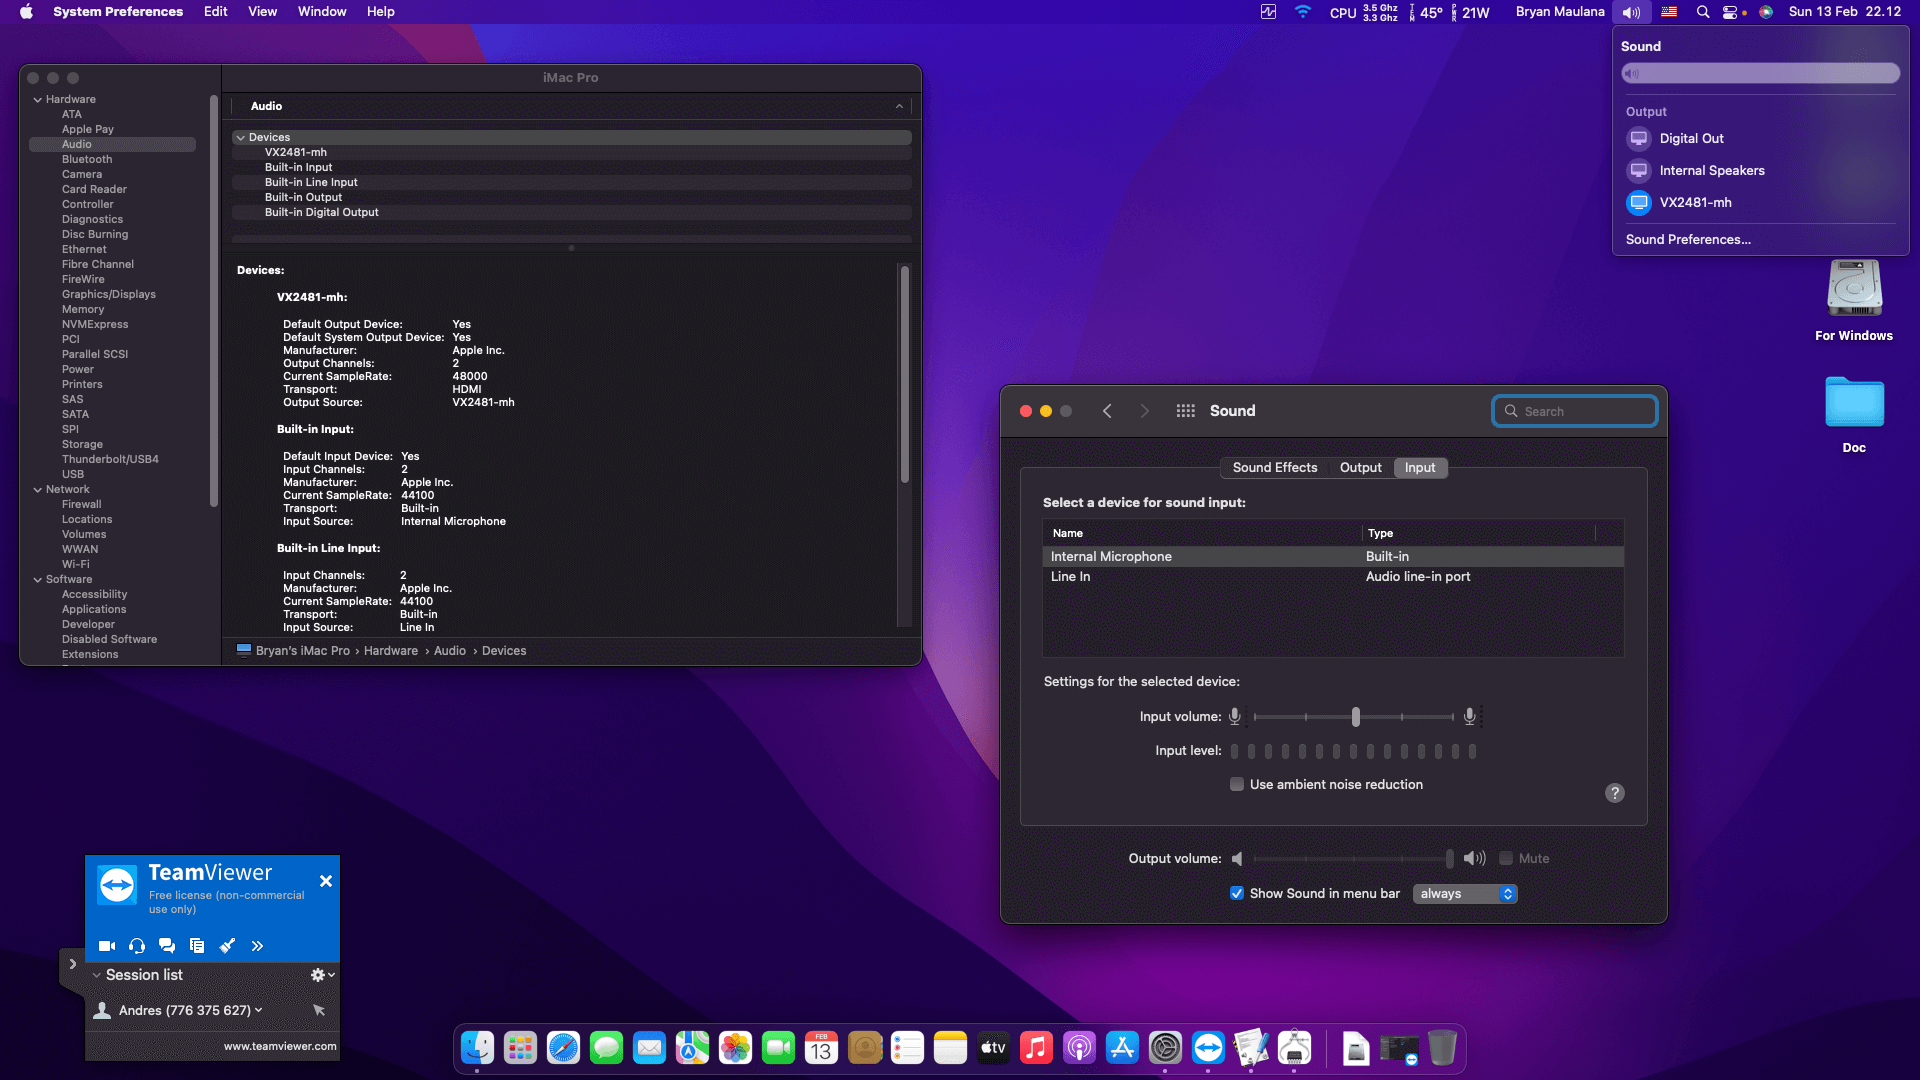Open the 'always' menu bar dropdown
Viewport: 1920px width, 1080px height.
pyautogui.click(x=1465, y=894)
